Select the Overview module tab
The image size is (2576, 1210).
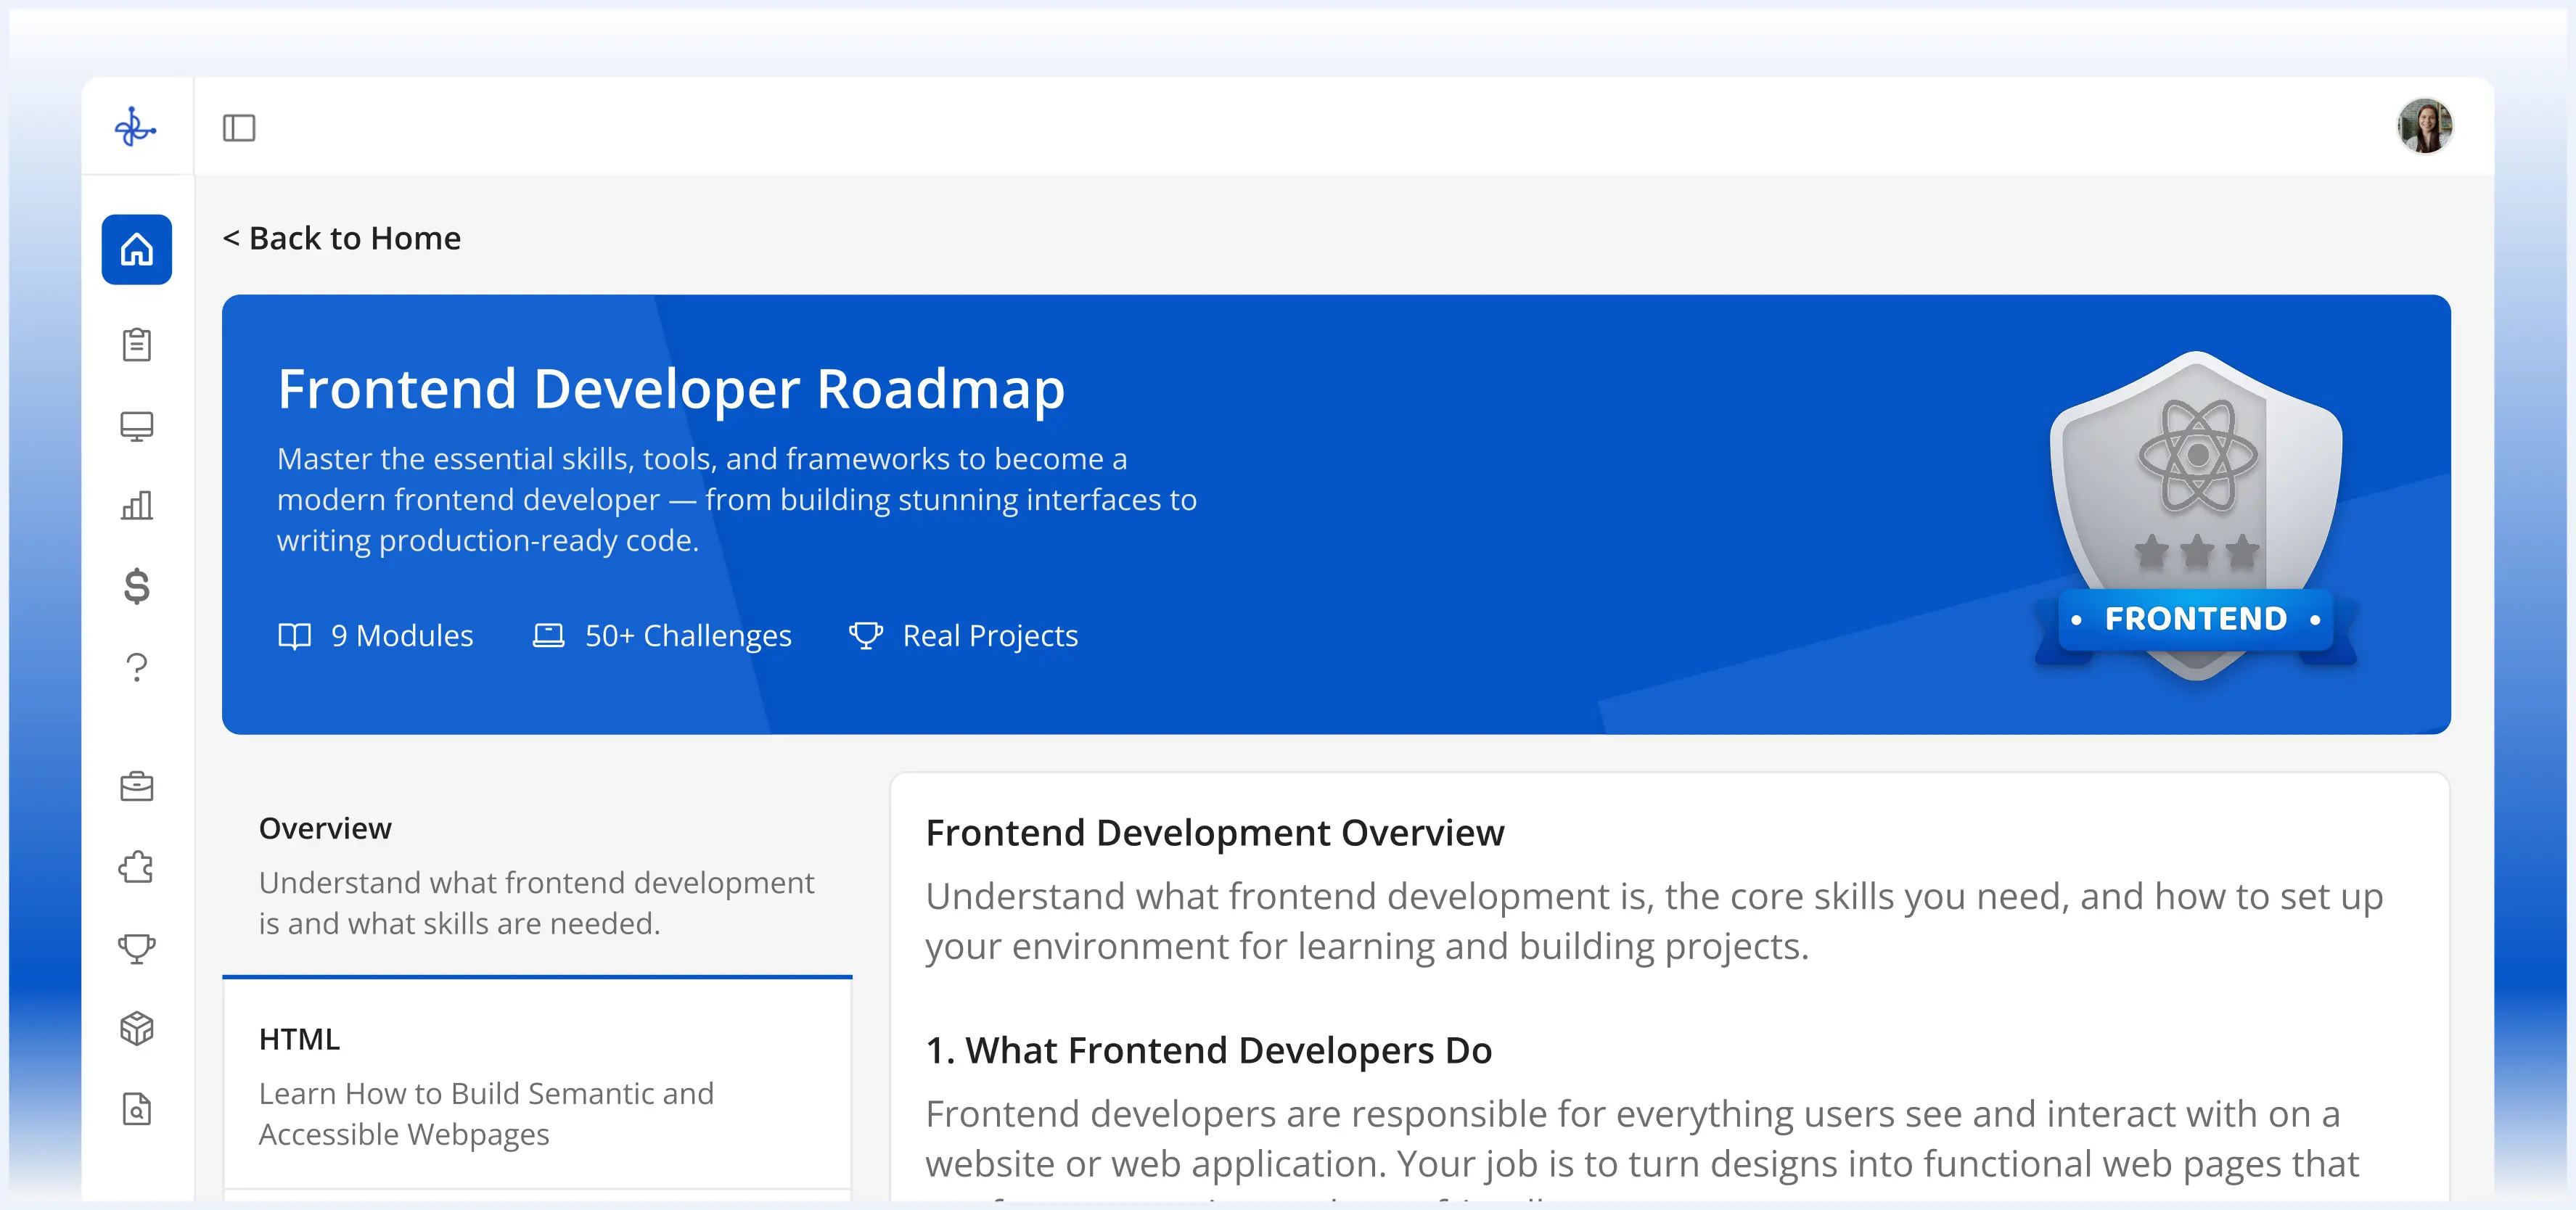pos(537,874)
